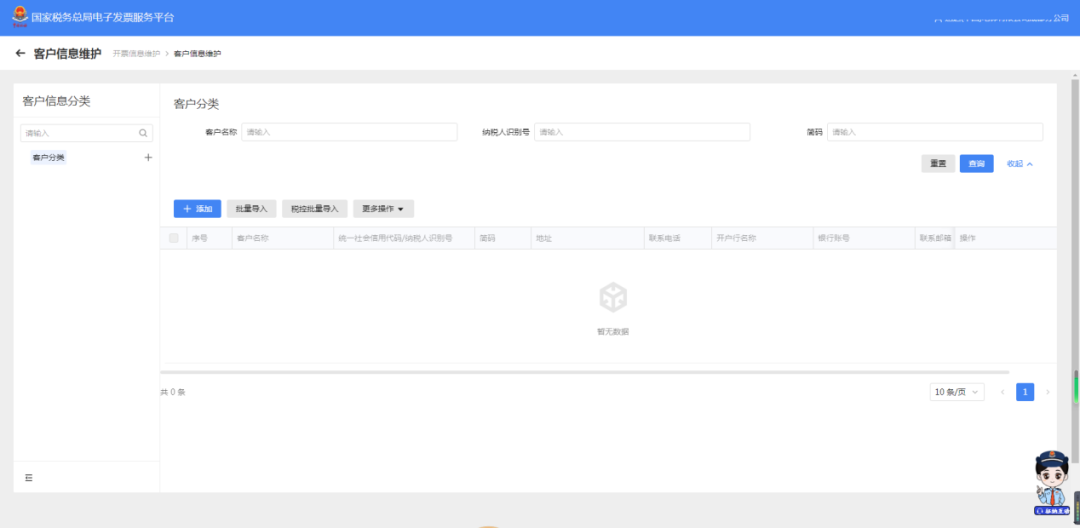Open the tax officer assistant mascot
This screenshot has height=528, width=1080.
1051,482
